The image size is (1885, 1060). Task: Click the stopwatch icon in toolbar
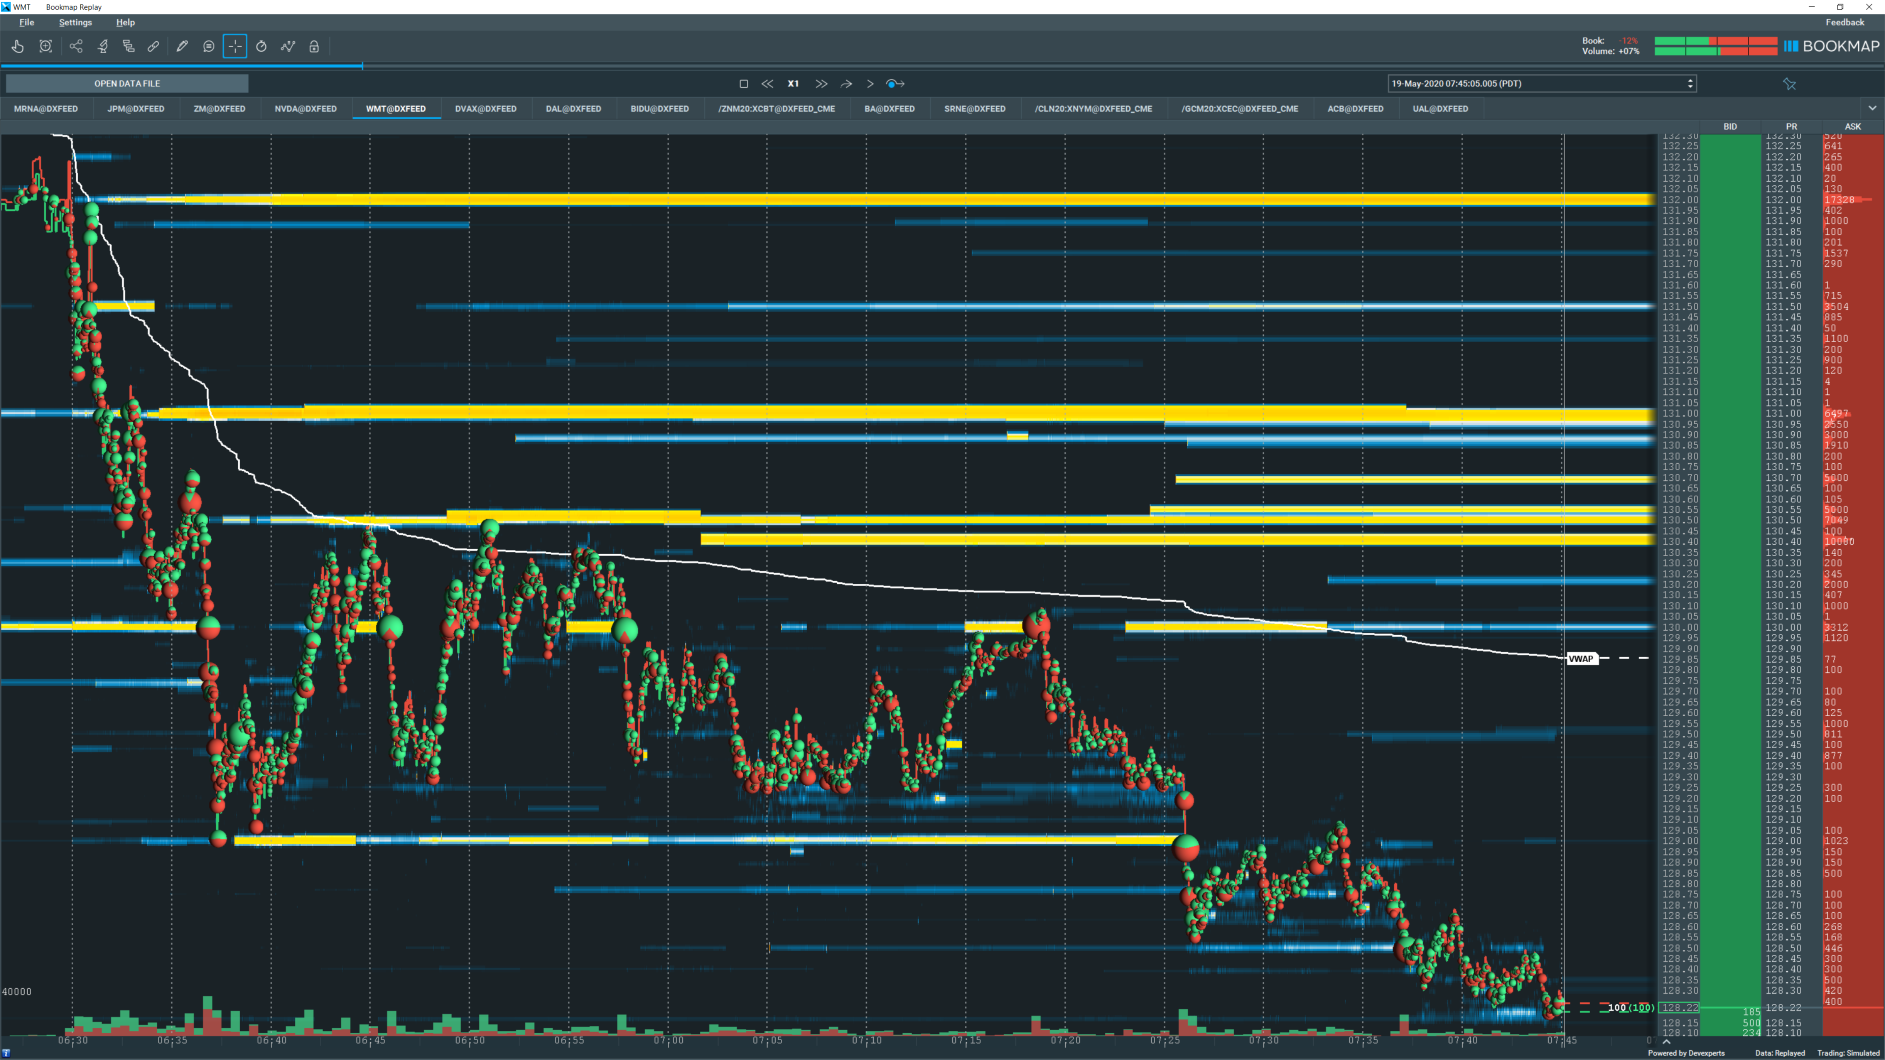coord(261,46)
